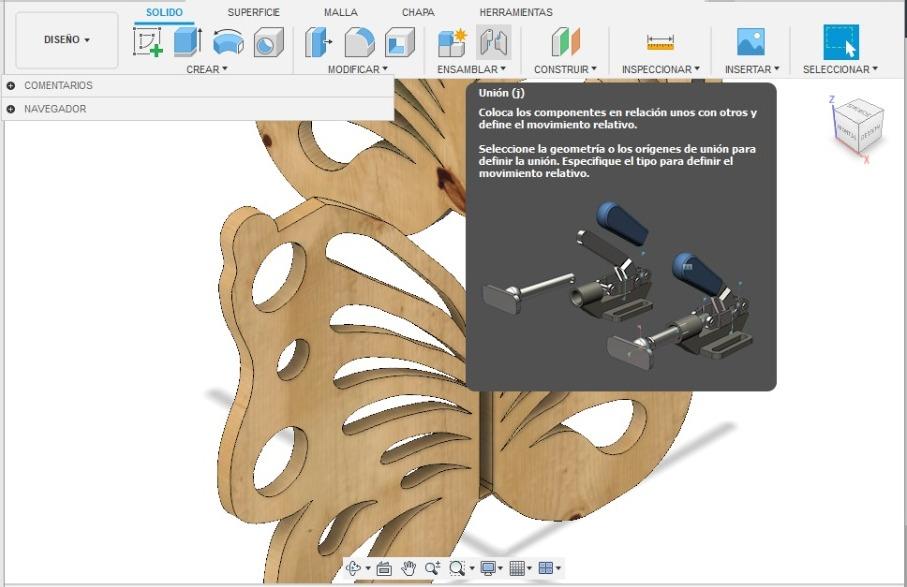Image resolution: width=907 pixels, height=587 pixels.
Task: Click the COMENTARIOS panel label
Action: pyautogui.click(x=58, y=86)
